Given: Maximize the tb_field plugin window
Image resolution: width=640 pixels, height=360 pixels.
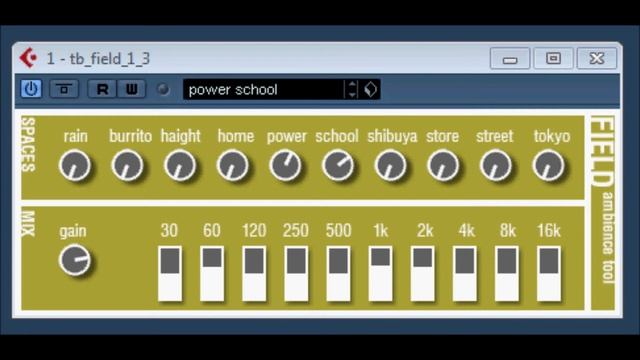Looking at the screenshot, I should 553,58.
